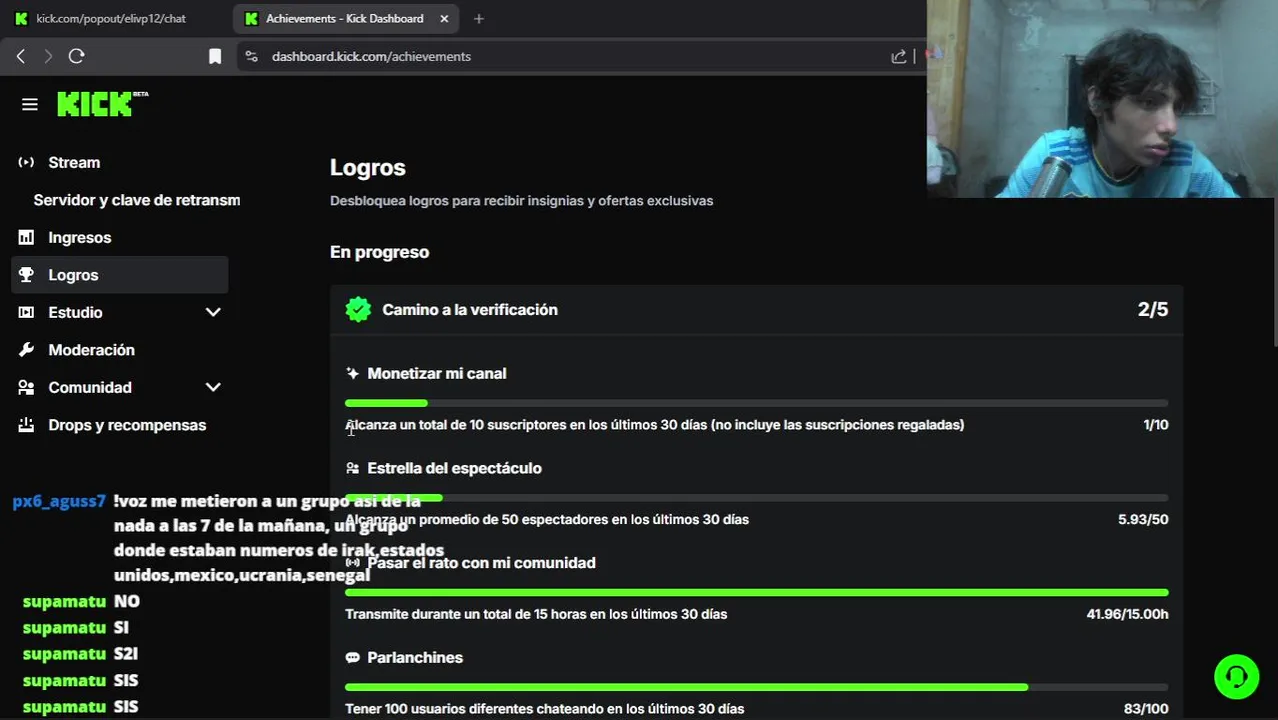Select Logros in the sidebar
Screen dimensions: 1278x720
[x=120, y=275]
